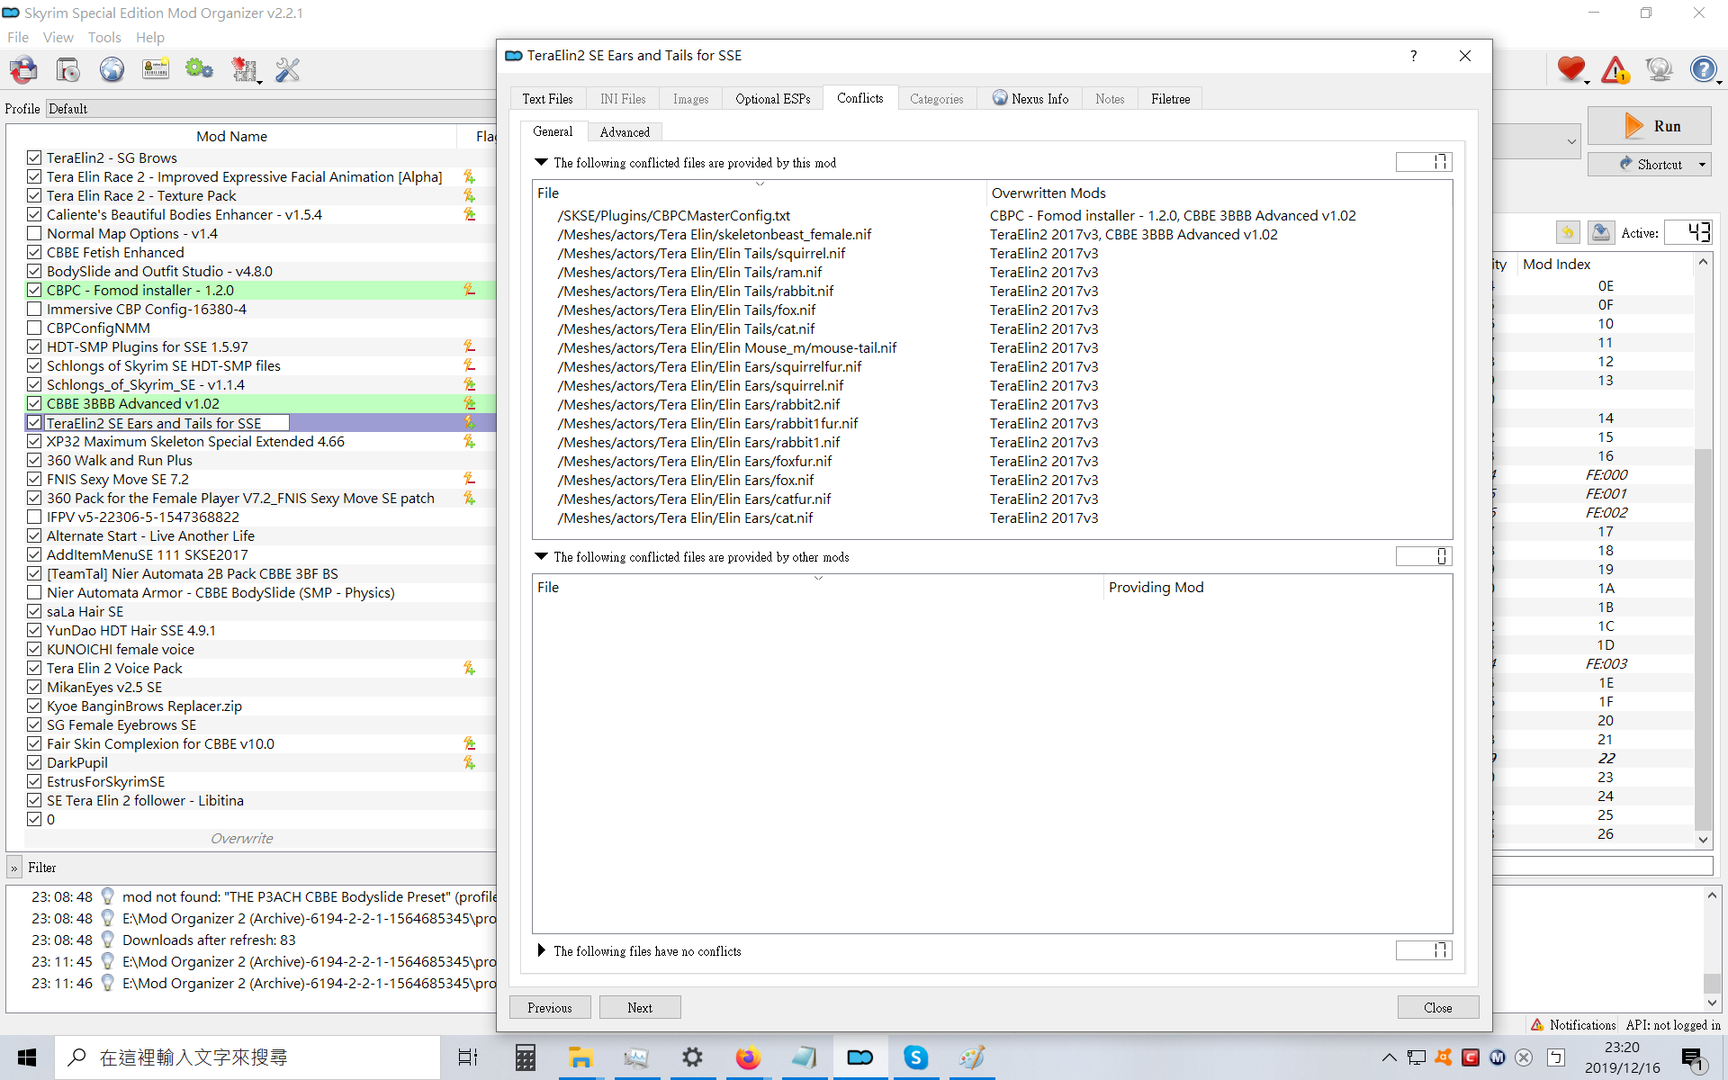The height and width of the screenshot is (1080, 1728).
Task: Click the Previous button
Action: point(550,1007)
